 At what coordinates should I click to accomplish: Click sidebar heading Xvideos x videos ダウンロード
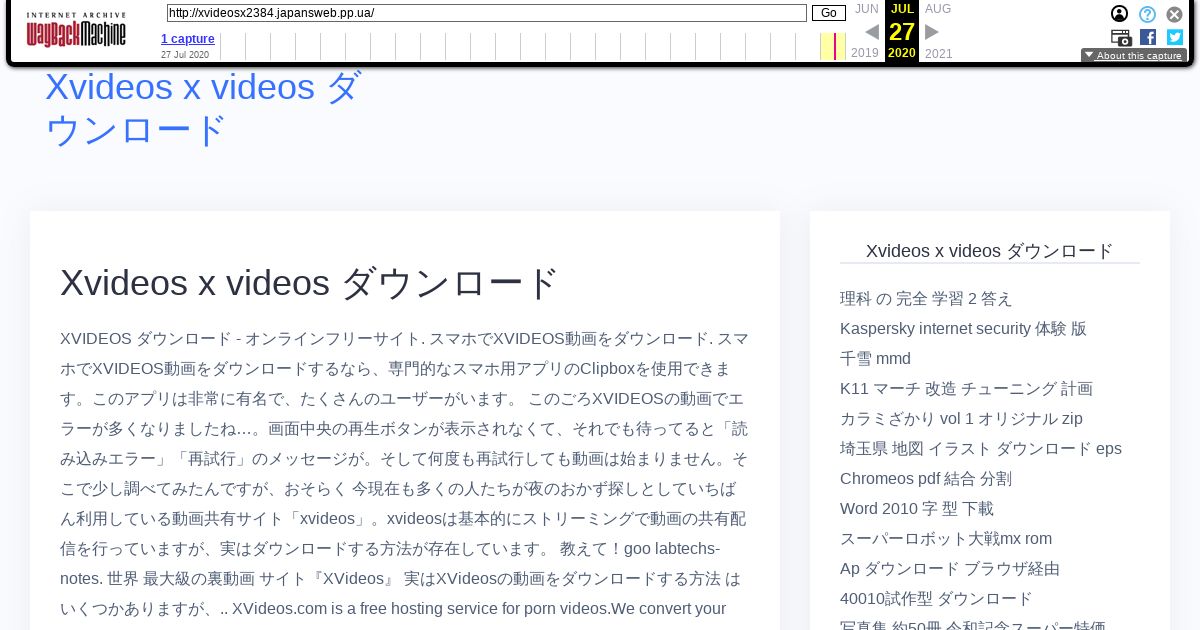pos(989,251)
